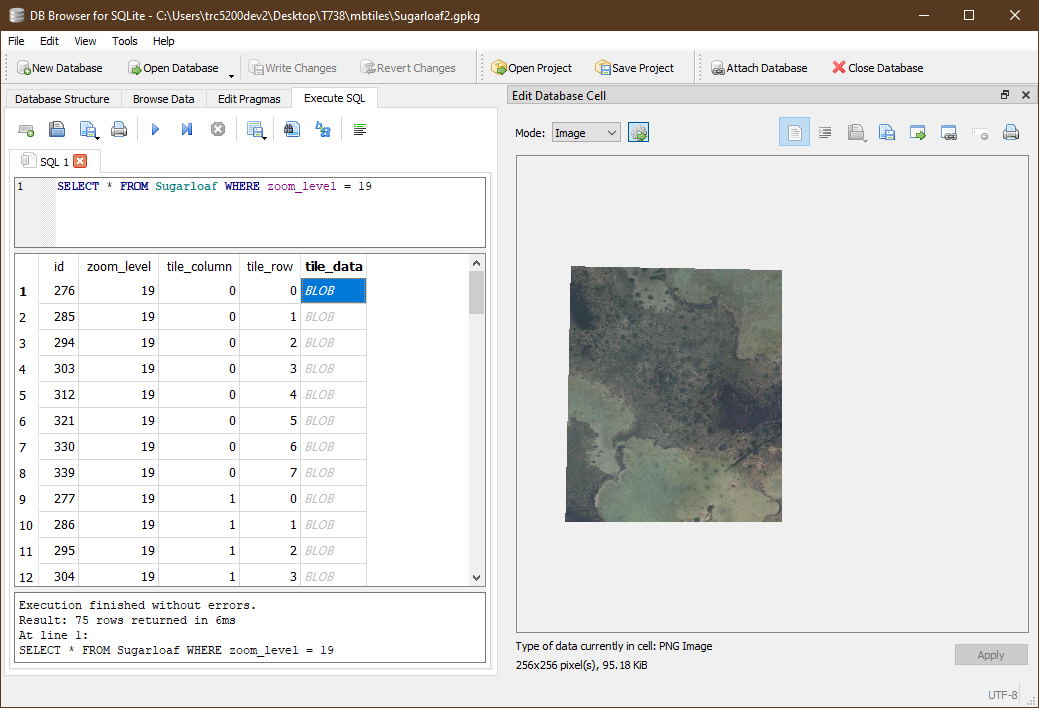Select the Save SQL file icon

pos(89,129)
